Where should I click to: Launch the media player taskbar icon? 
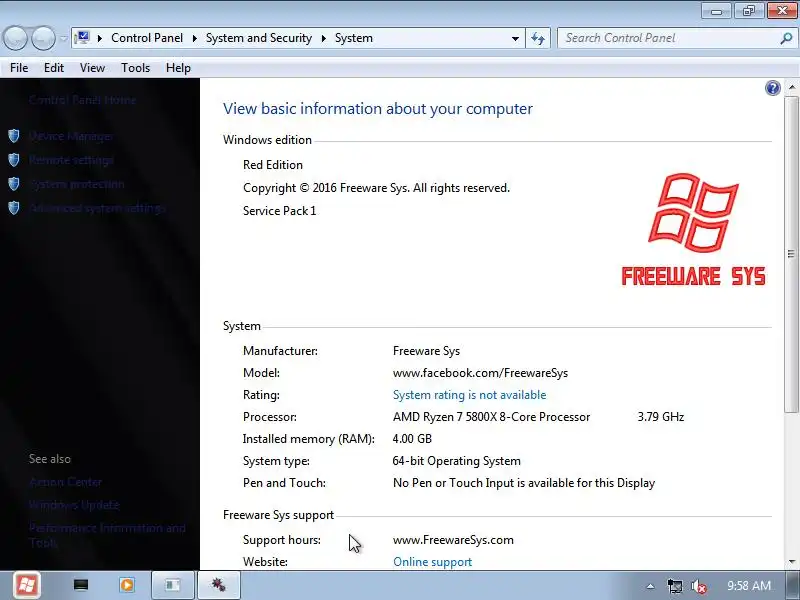pos(127,585)
